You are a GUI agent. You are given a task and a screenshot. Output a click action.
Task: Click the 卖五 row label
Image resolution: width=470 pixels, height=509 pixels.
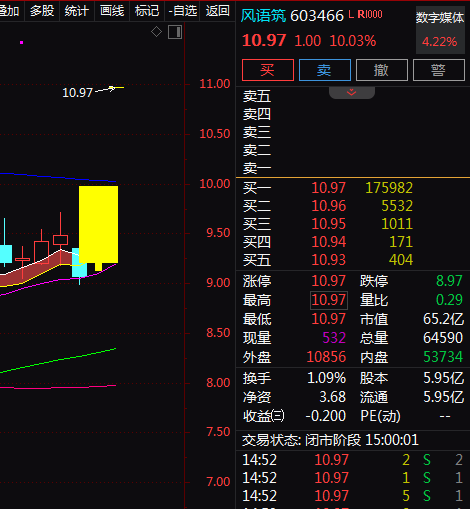[x=257, y=96]
